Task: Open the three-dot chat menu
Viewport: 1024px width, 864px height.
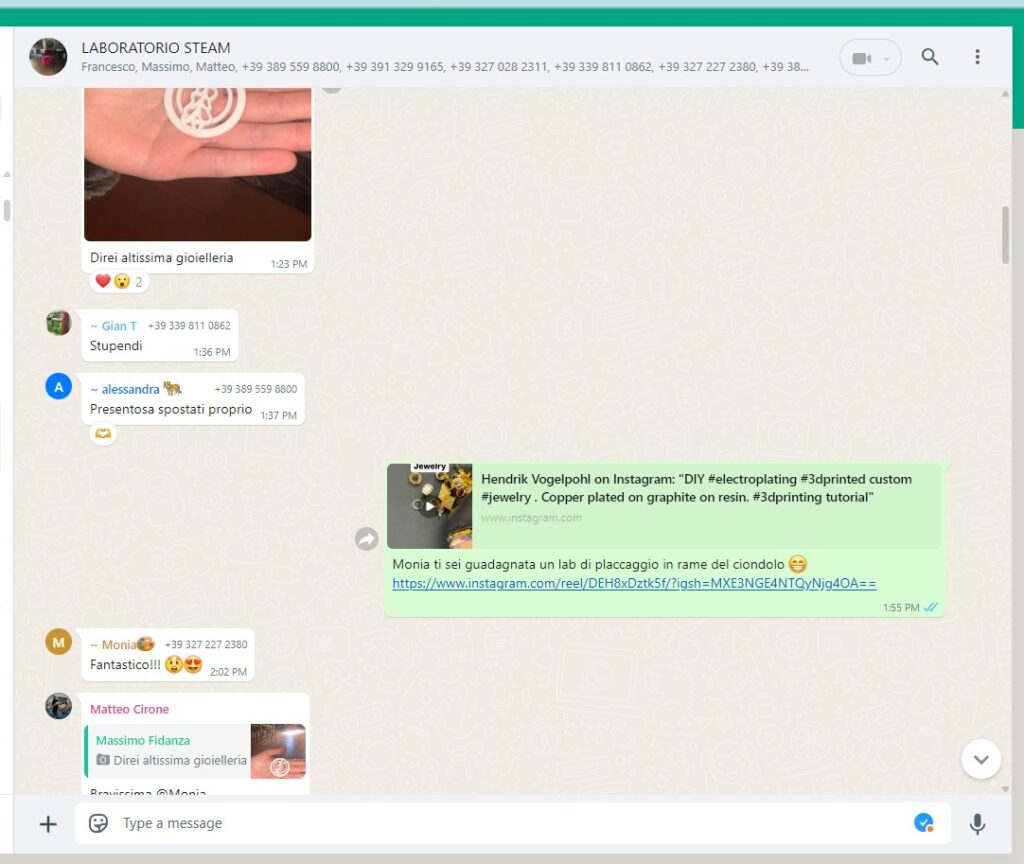Action: [x=977, y=57]
